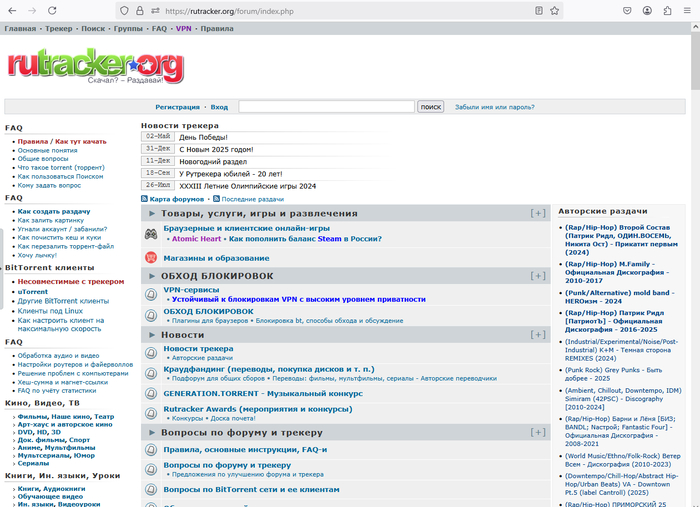The width and height of the screenshot is (700, 507).
Task: Click forum icon beside Новости трекера forum
Action: click(151, 353)
